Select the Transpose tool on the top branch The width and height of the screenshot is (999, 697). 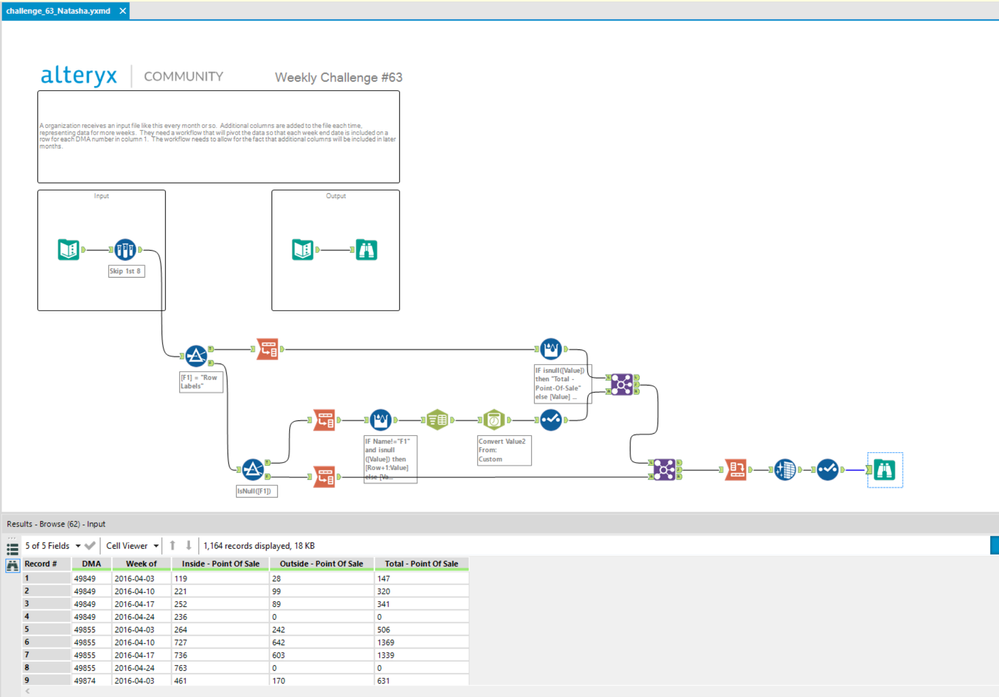coord(268,348)
